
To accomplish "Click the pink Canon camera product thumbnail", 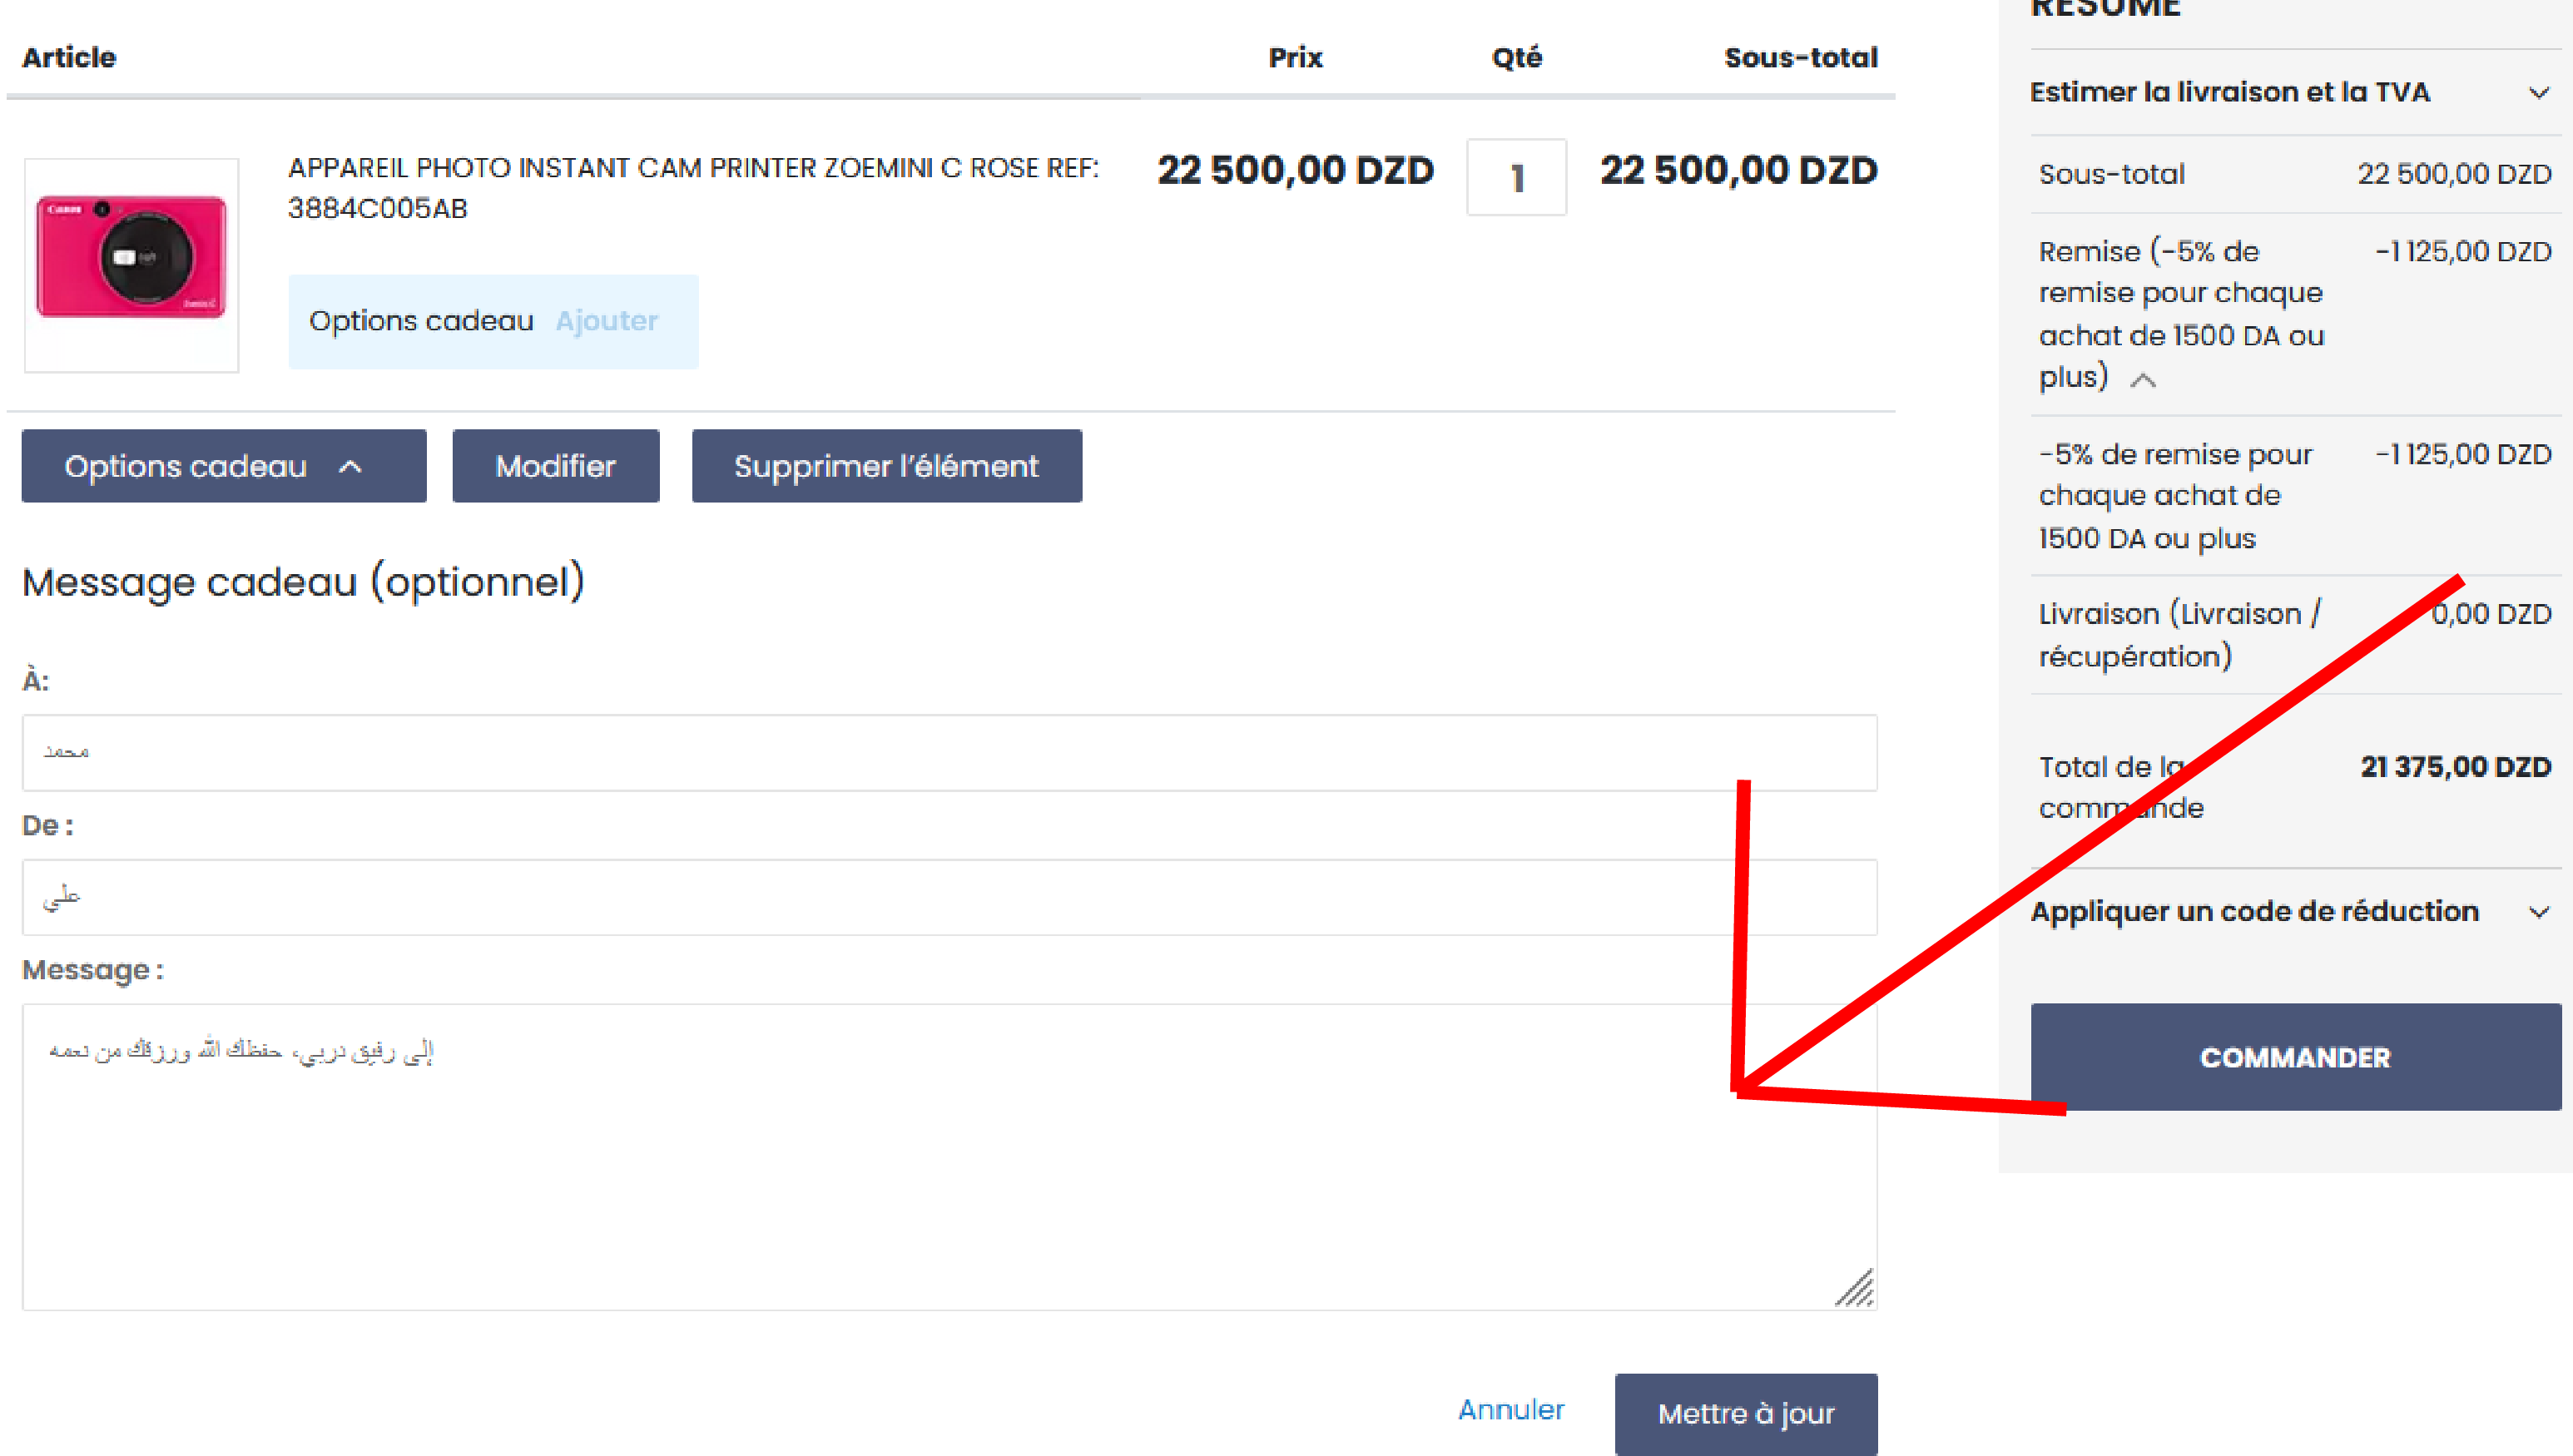I will click(131, 264).
